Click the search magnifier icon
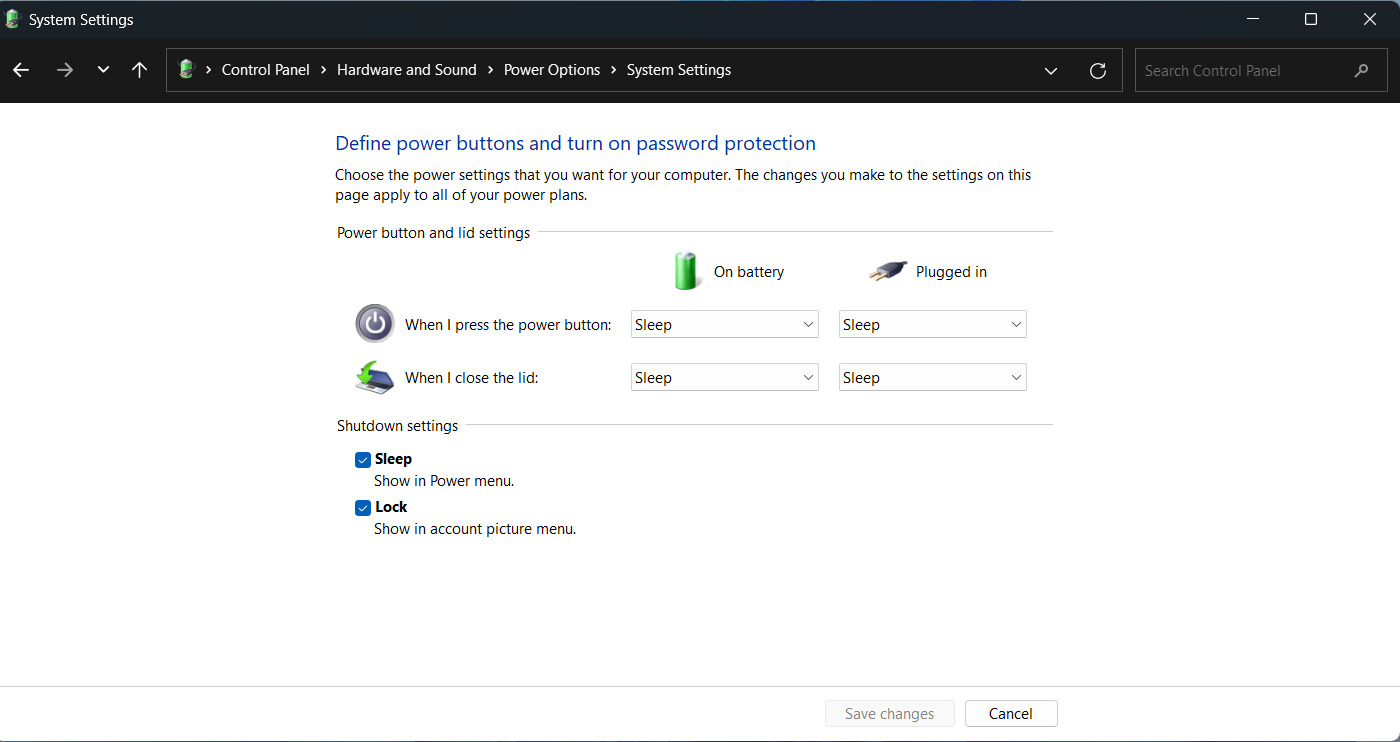This screenshot has width=1400, height=742. pos(1361,71)
